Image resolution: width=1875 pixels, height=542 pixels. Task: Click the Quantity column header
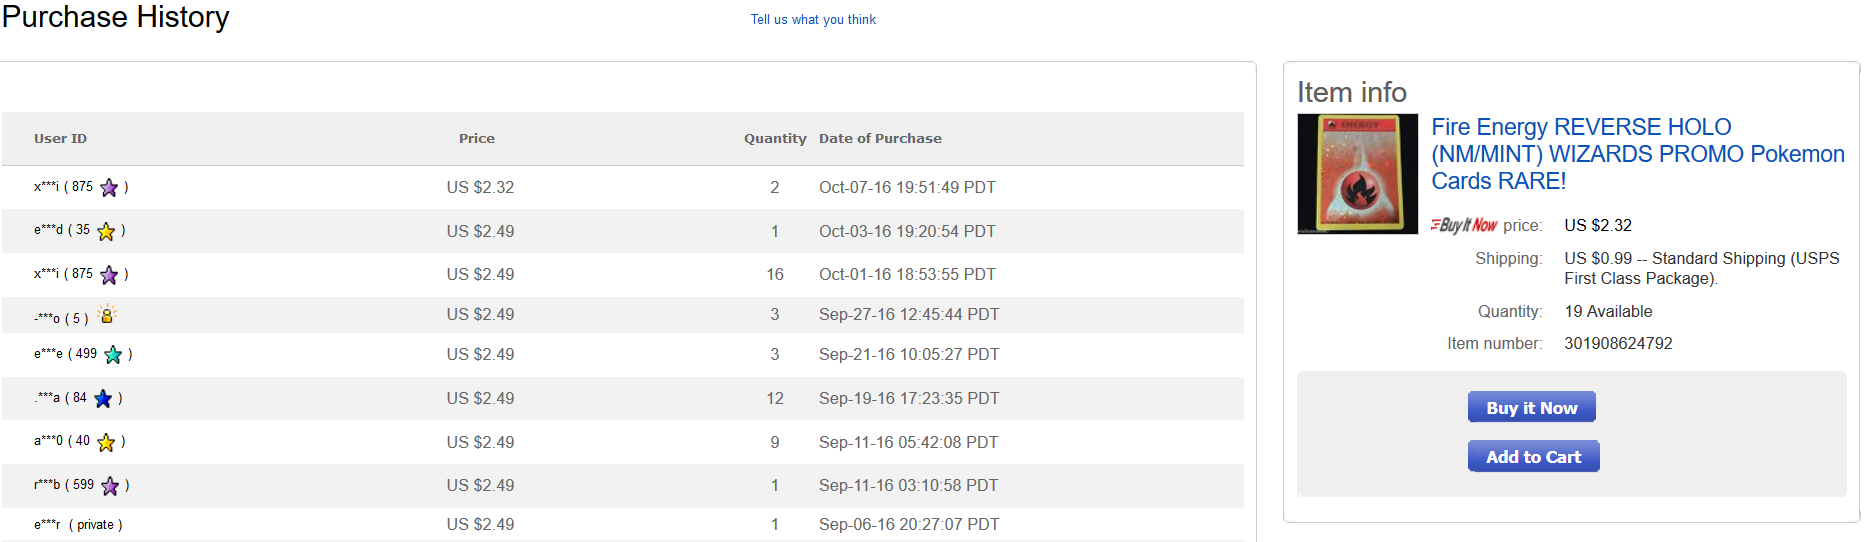(x=775, y=139)
